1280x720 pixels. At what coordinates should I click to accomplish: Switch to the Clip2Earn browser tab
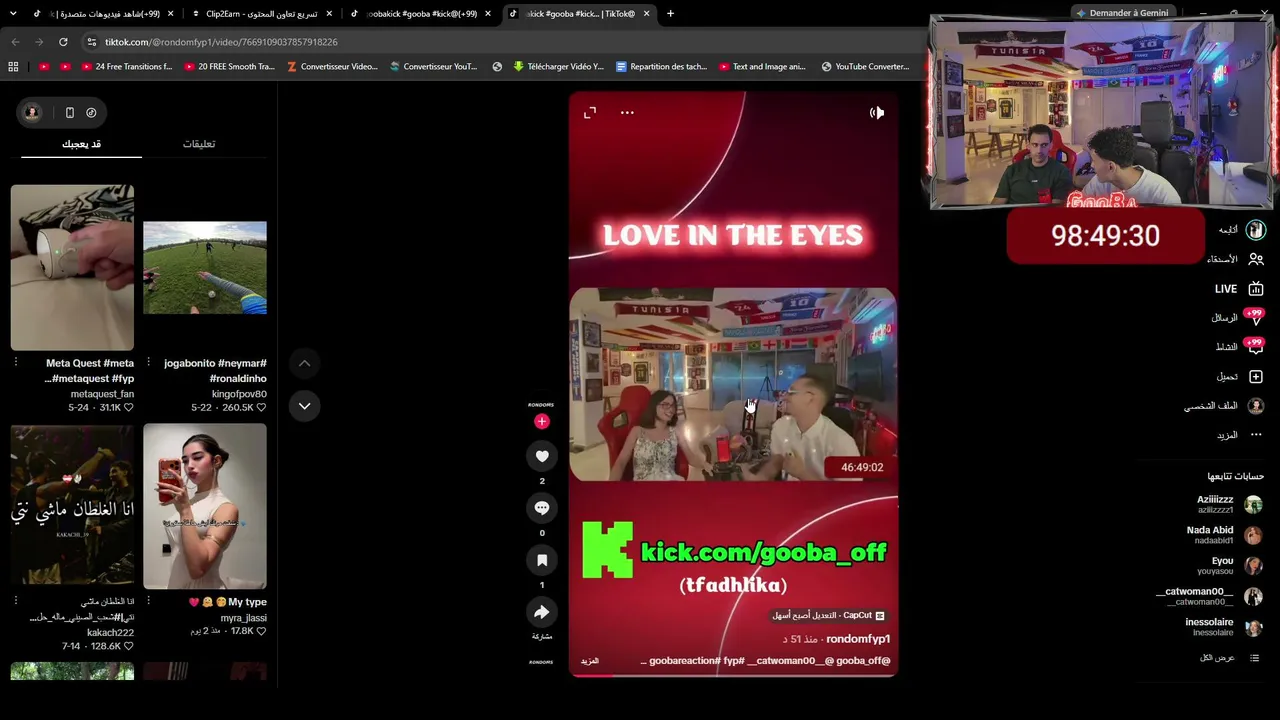click(x=262, y=14)
